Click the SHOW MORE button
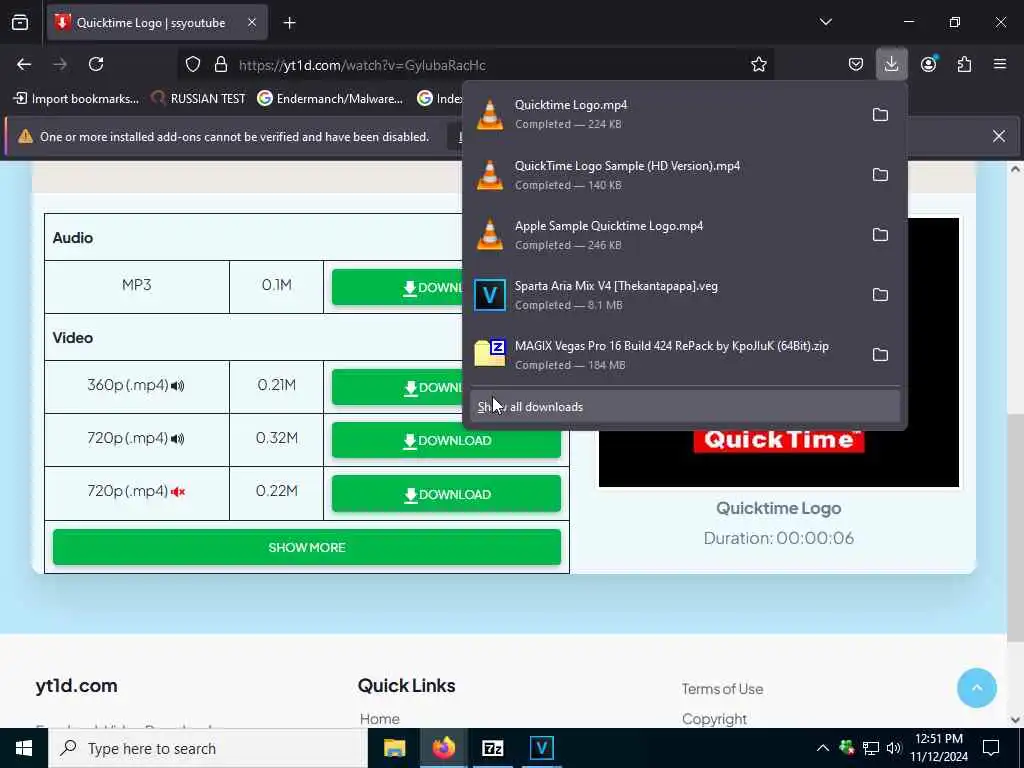 point(307,547)
